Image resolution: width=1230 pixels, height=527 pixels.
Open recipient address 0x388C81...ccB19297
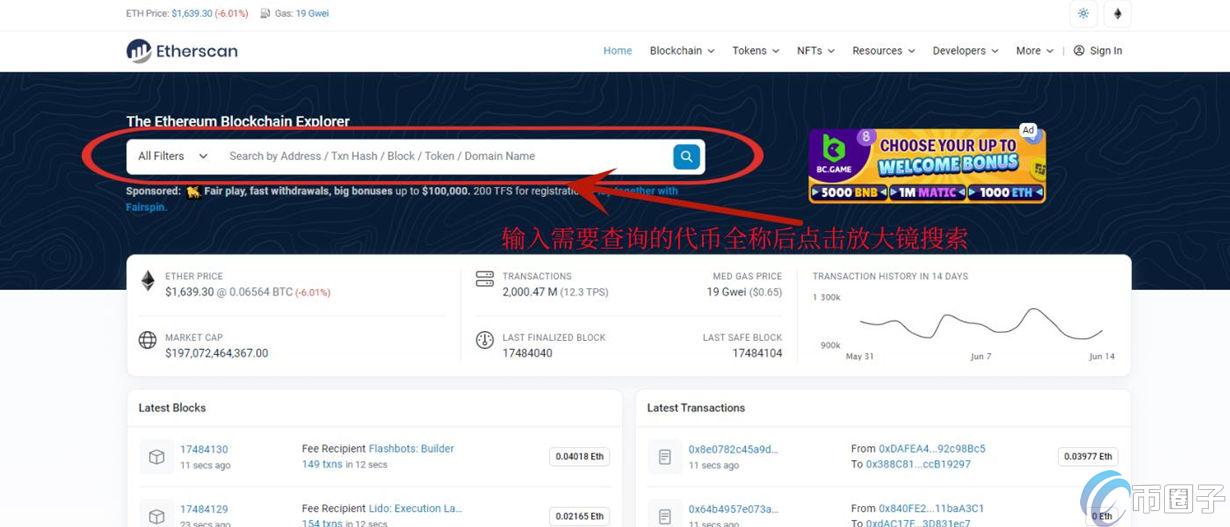coord(918,464)
